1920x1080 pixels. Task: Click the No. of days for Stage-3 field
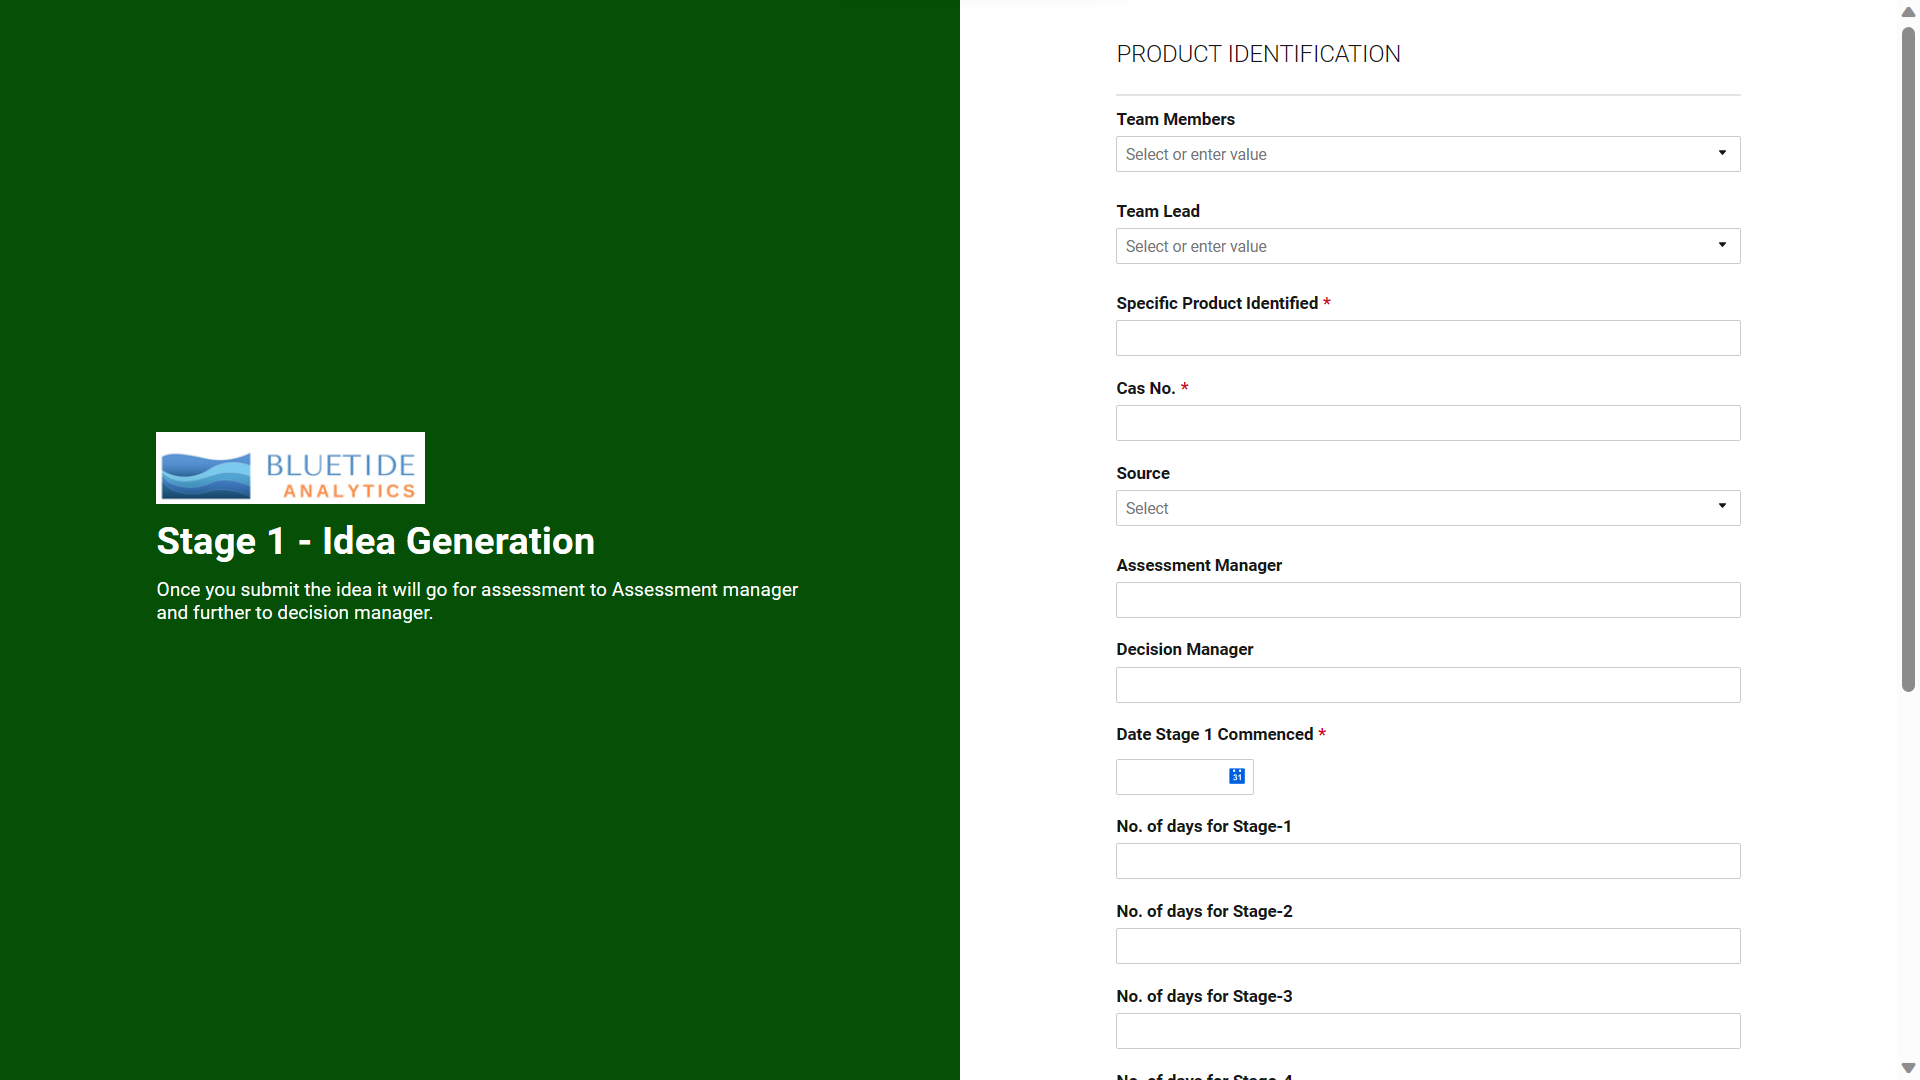click(1427, 1031)
